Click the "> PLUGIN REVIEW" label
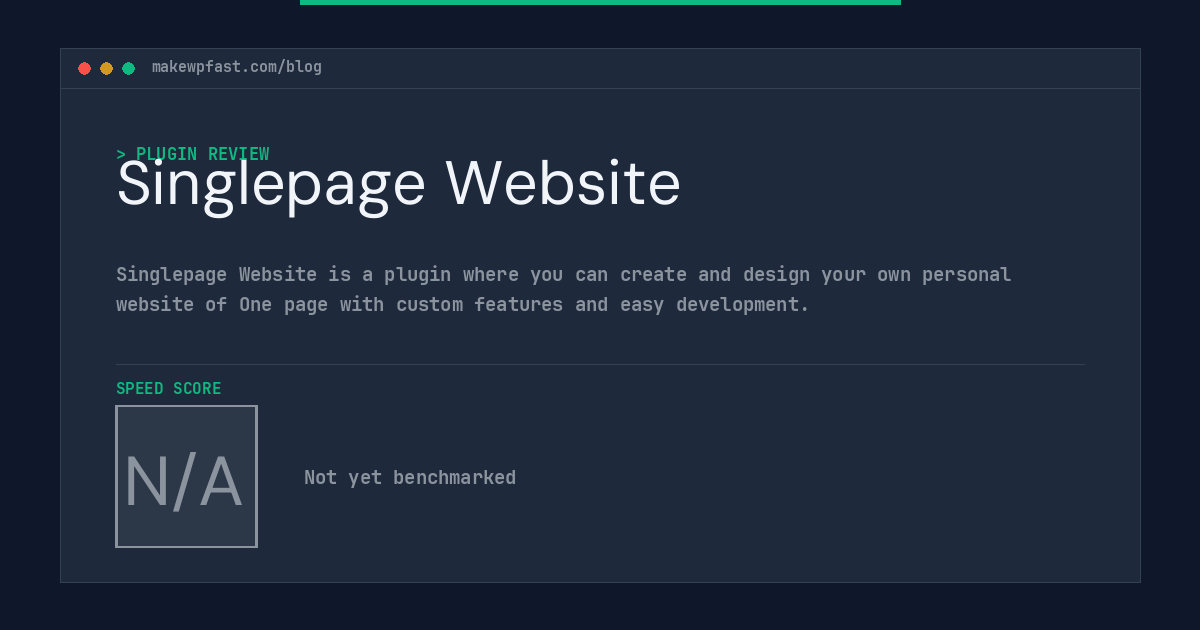 [x=193, y=154]
